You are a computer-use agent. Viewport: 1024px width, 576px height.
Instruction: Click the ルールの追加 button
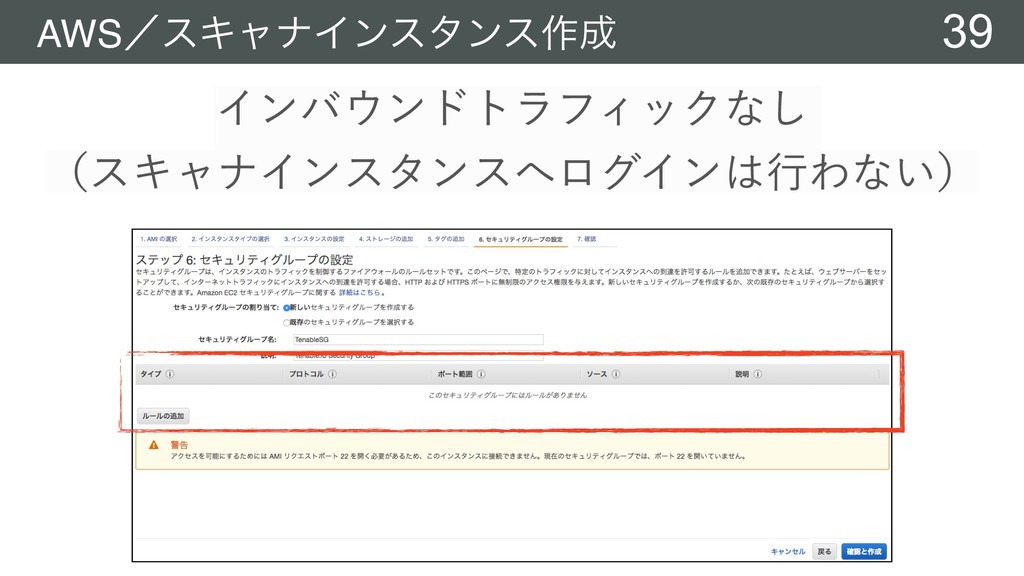coord(163,416)
